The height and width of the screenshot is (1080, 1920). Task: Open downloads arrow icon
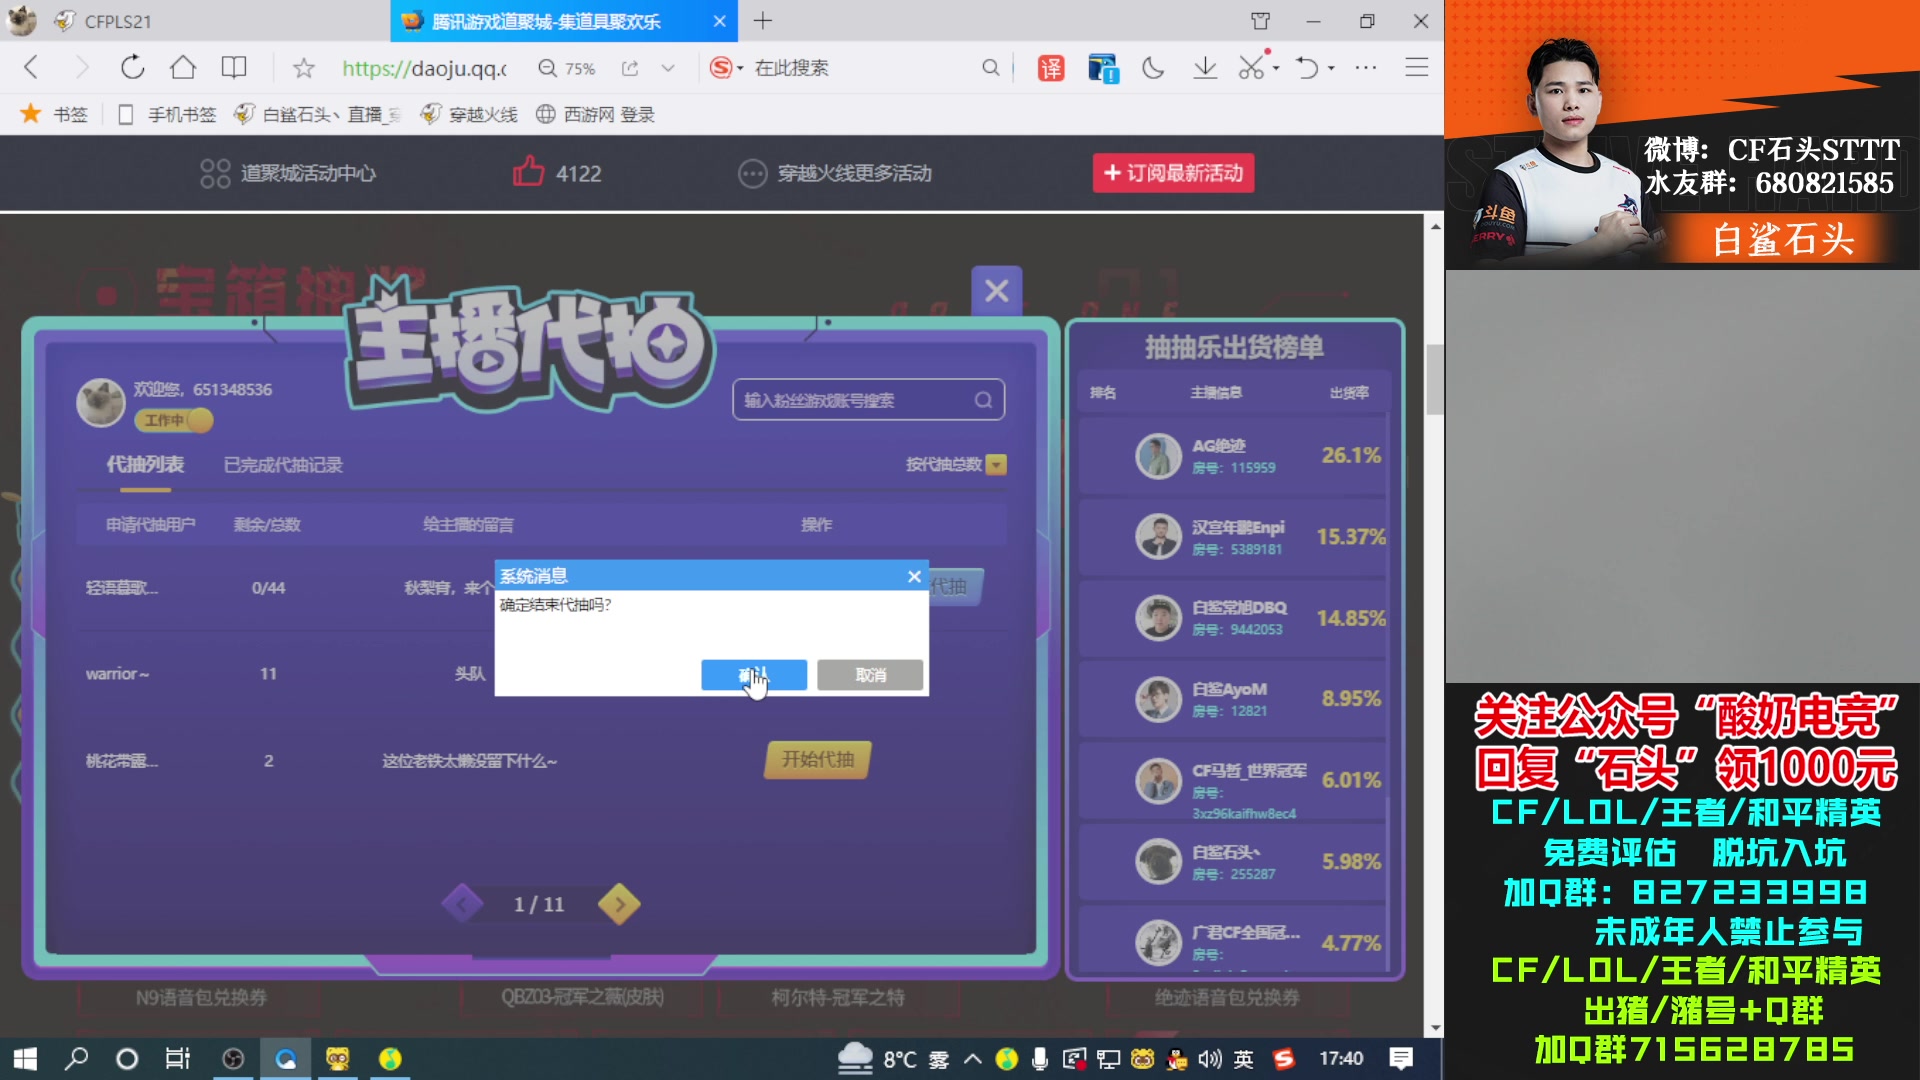(x=1205, y=68)
